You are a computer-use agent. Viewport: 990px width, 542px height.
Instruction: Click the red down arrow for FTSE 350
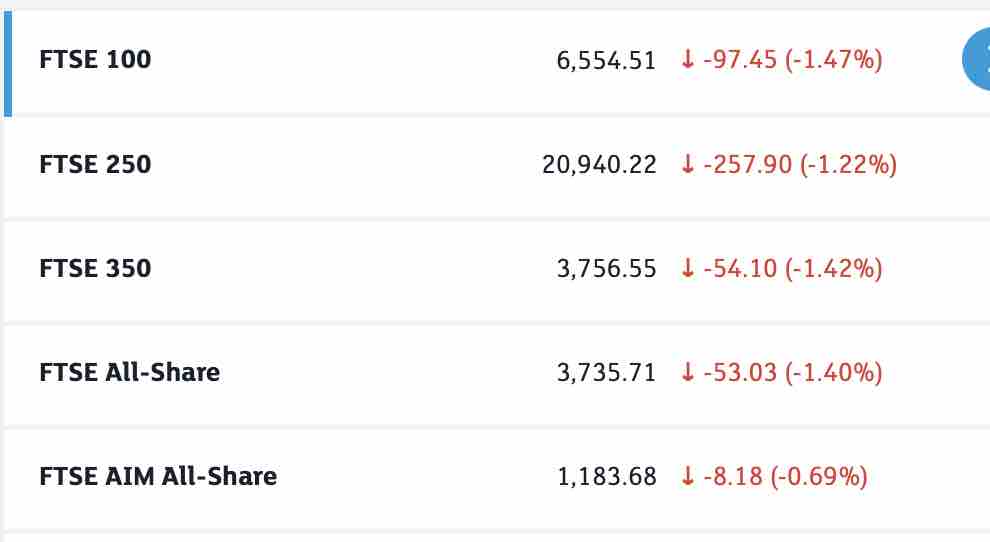(x=687, y=269)
